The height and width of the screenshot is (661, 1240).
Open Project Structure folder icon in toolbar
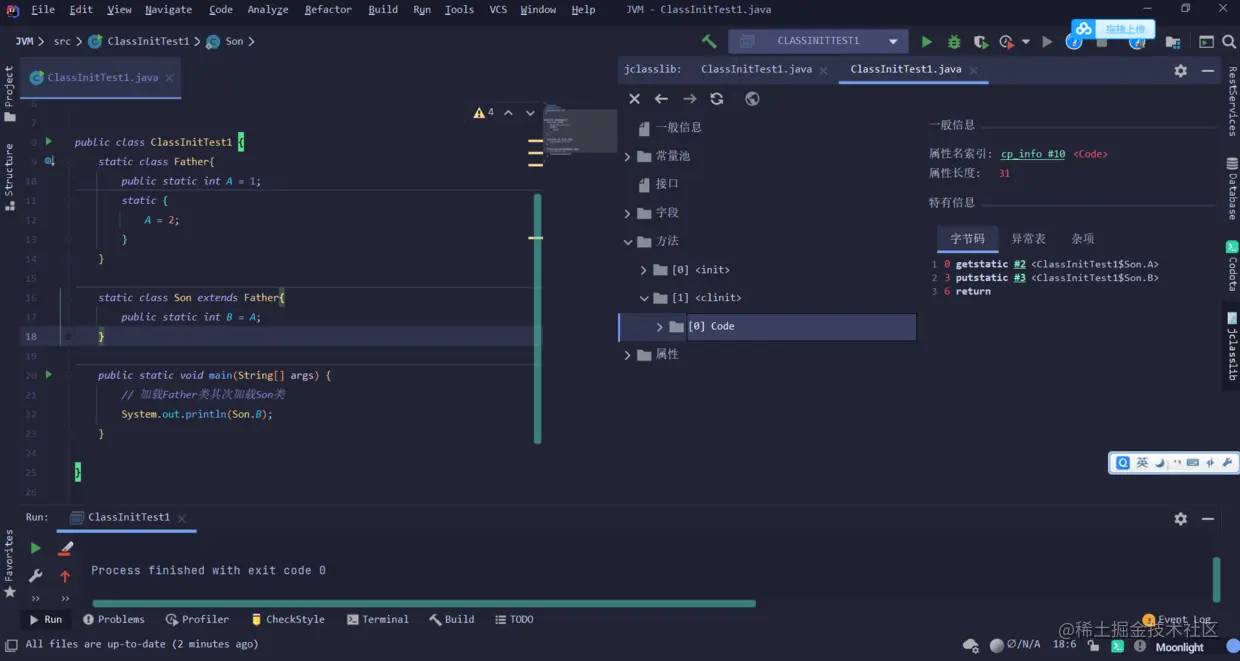tap(1173, 41)
